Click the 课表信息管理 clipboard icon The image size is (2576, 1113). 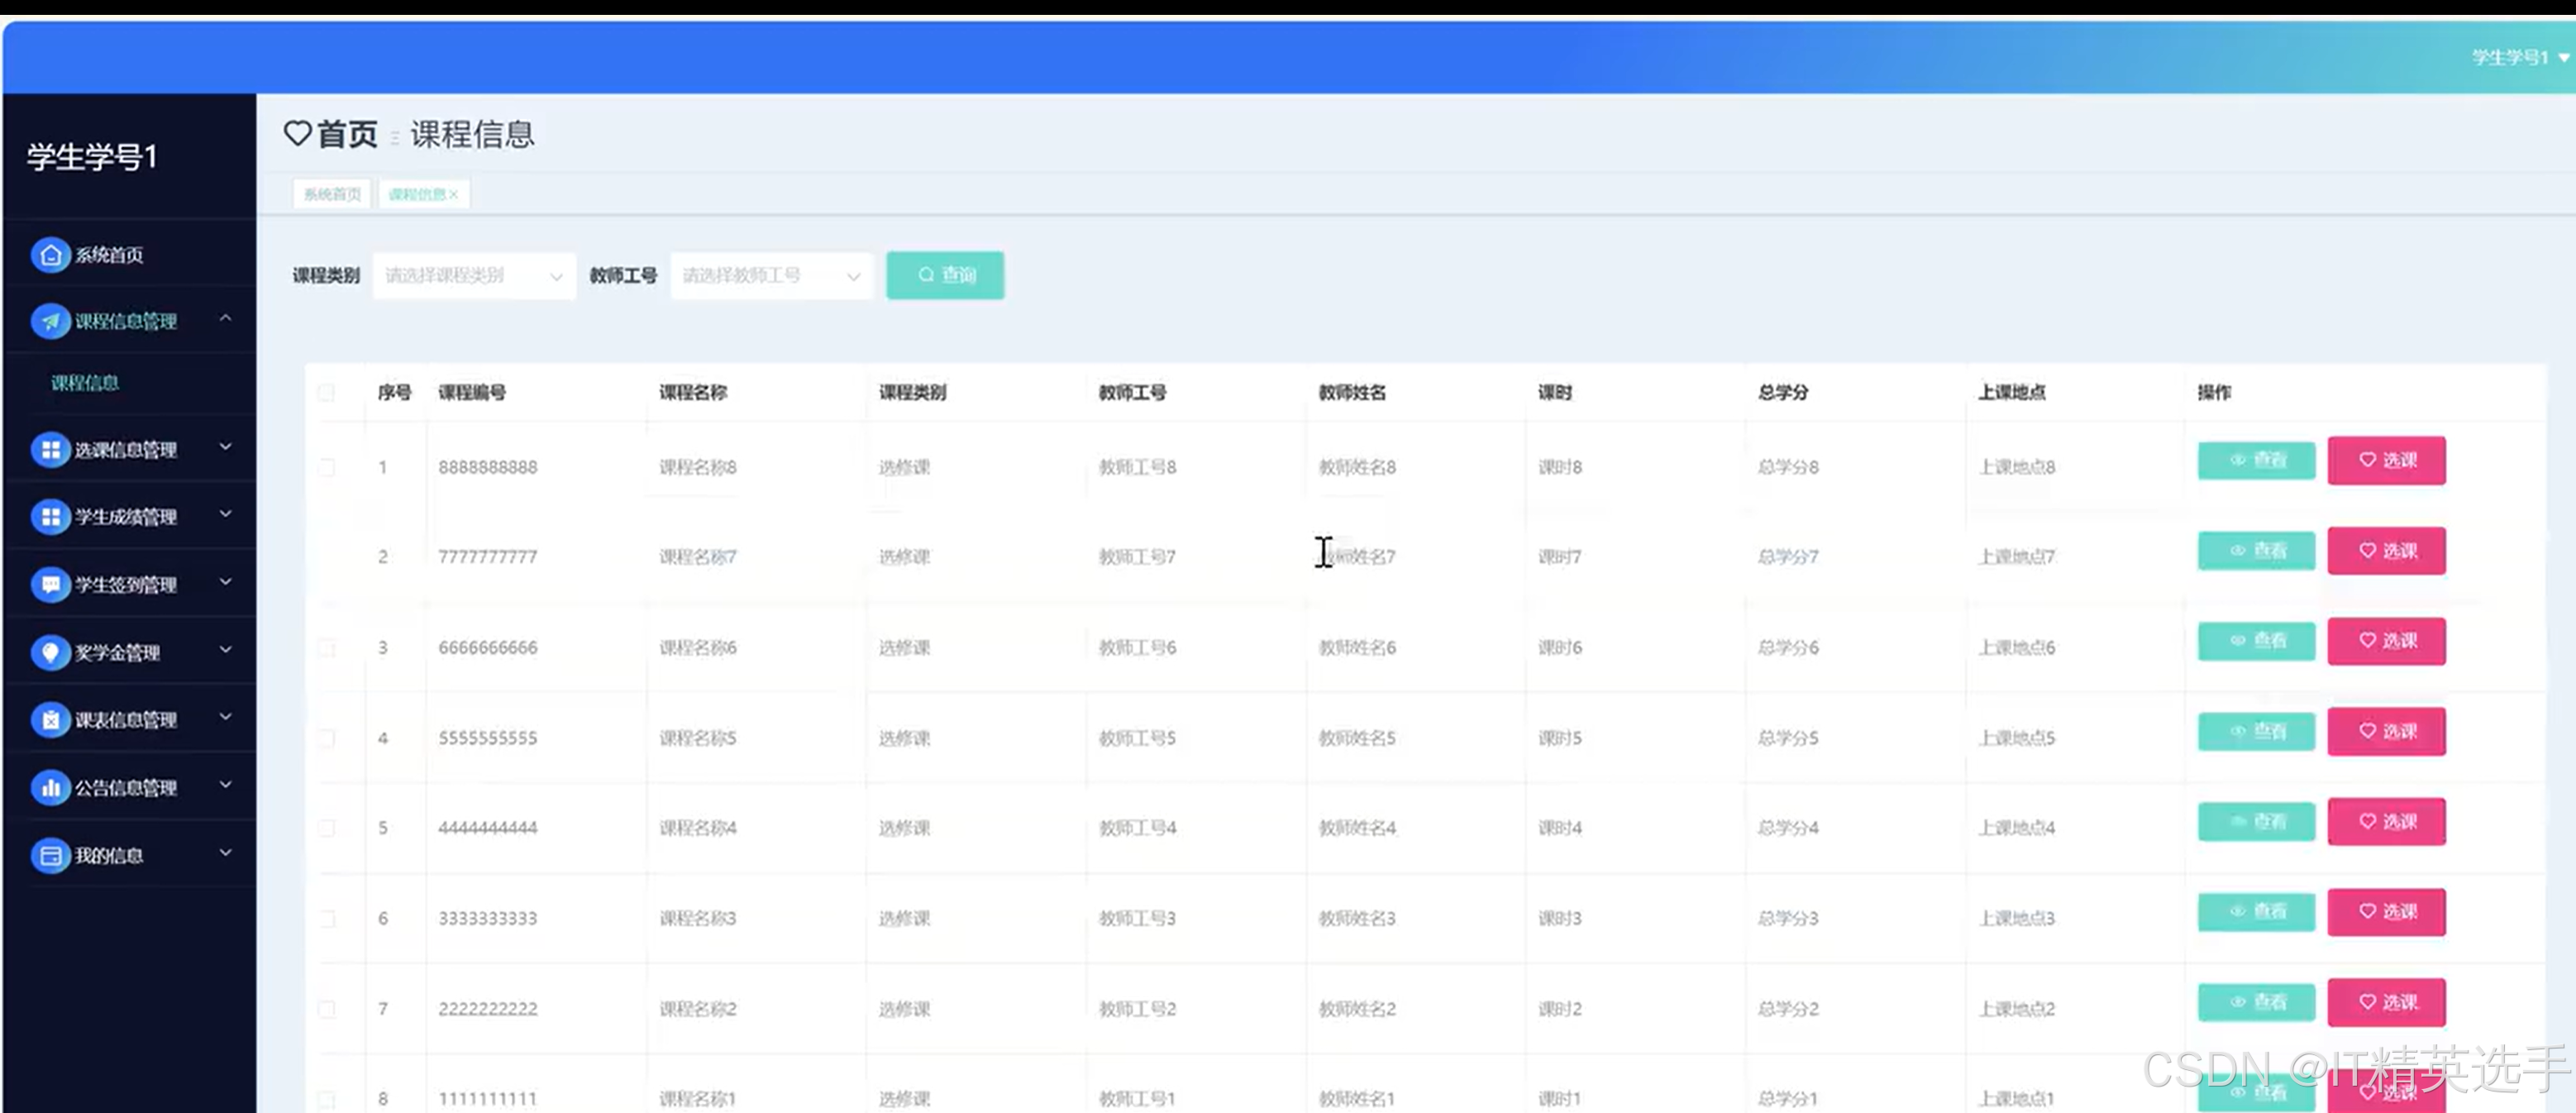[50, 719]
